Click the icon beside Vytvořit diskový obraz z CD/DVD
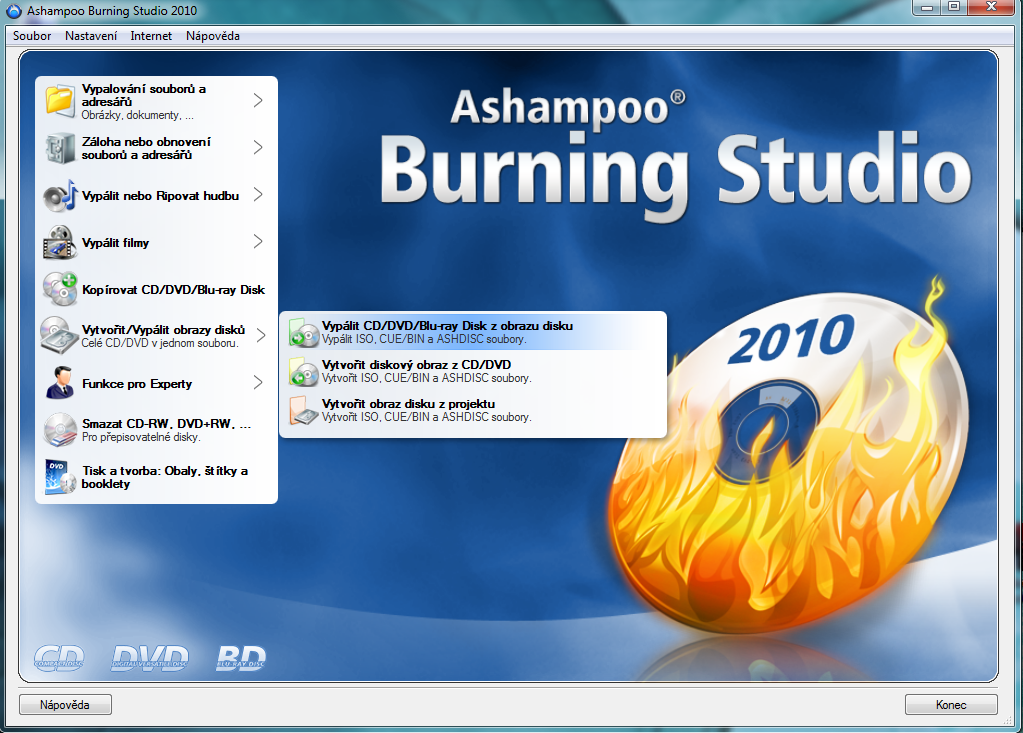The width and height of the screenshot is (1023, 733). [303, 371]
